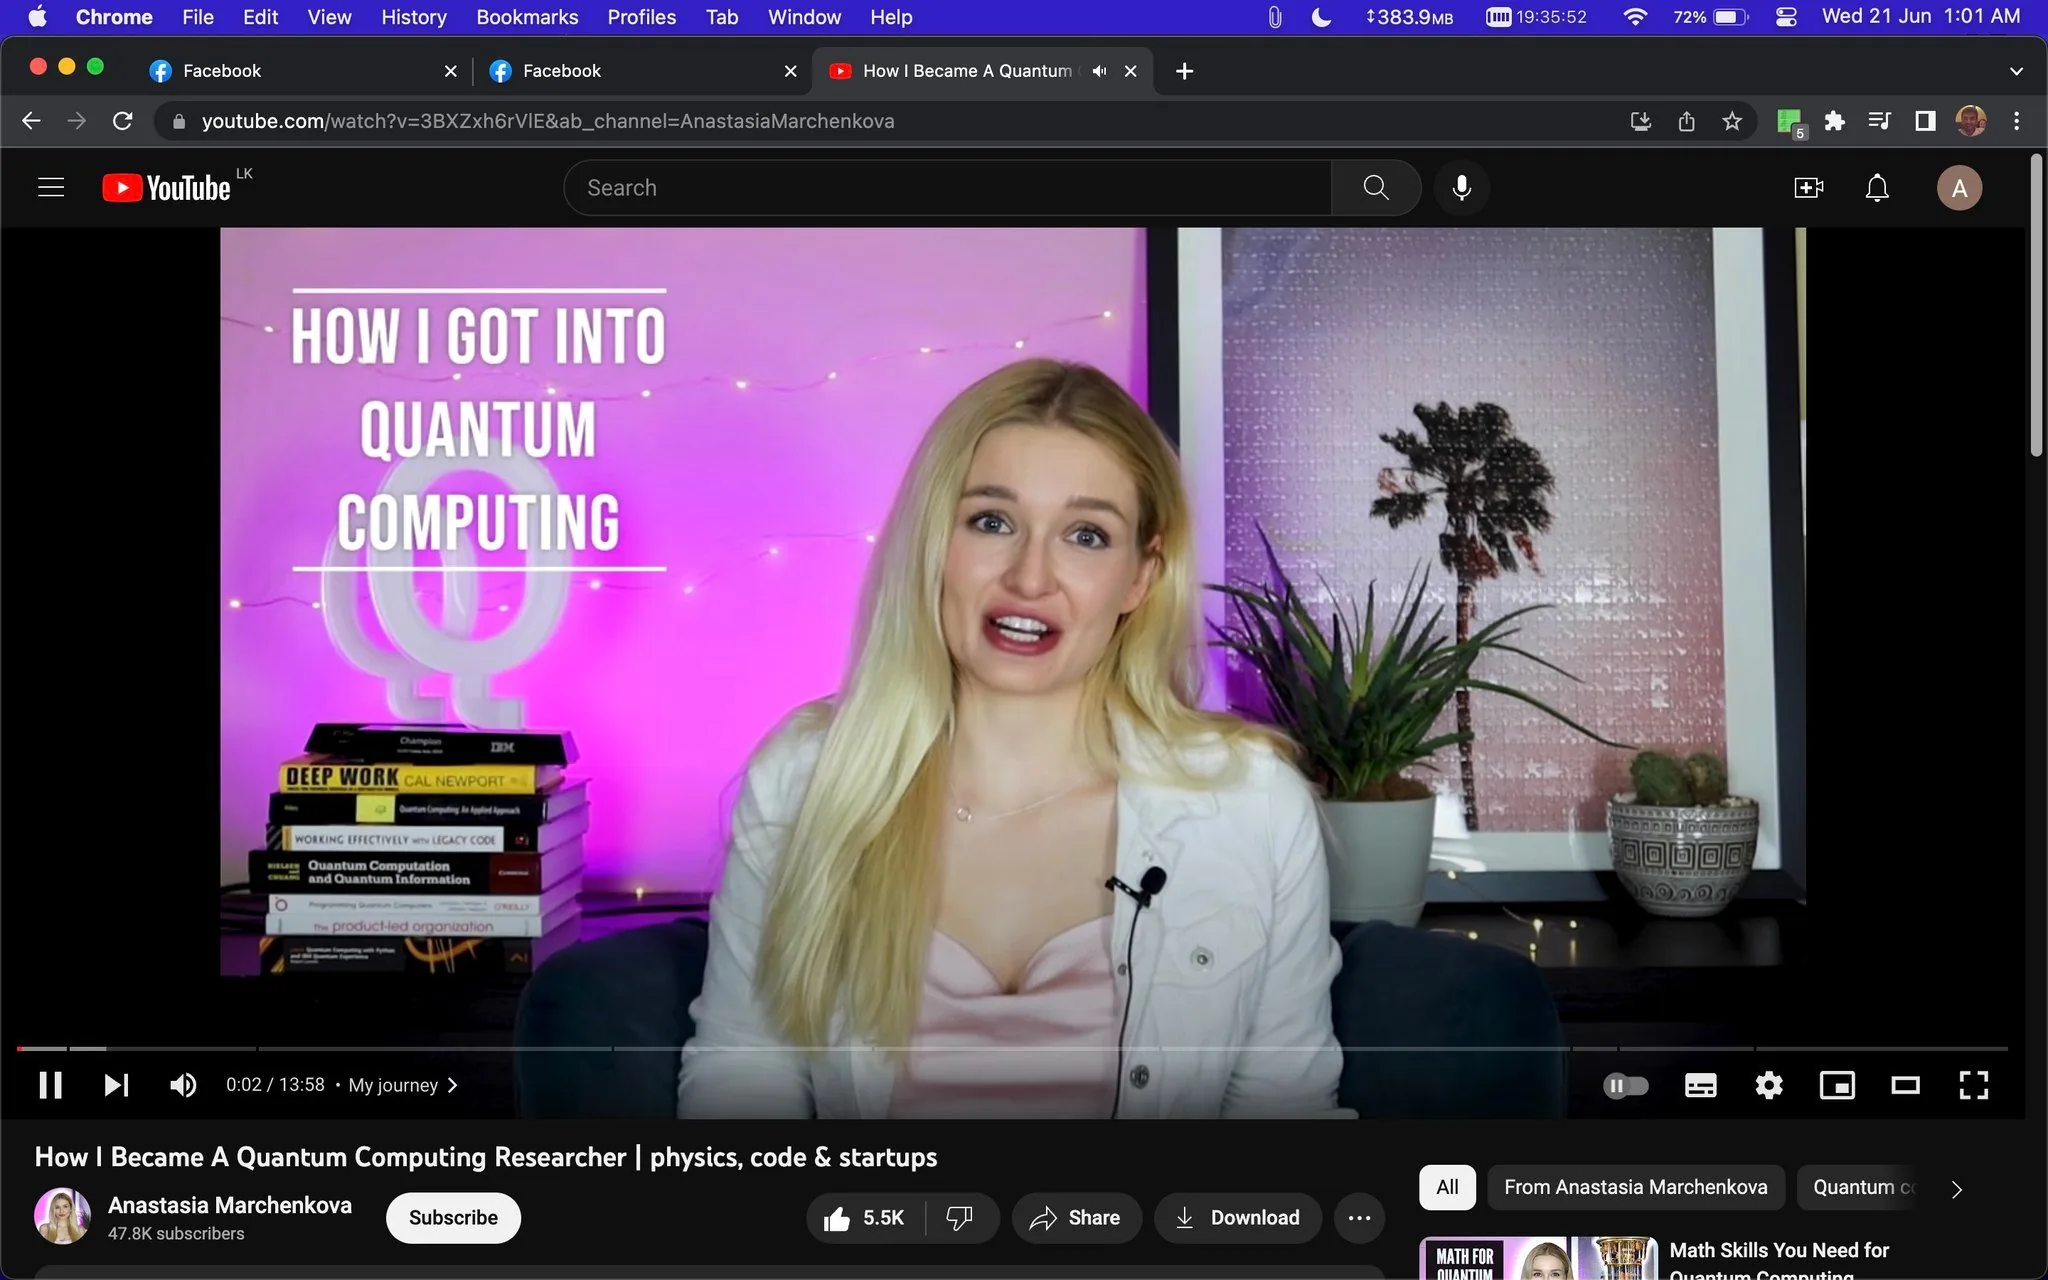Click the YouTube home logo
Screen dimensions: 2048x1280
click(x=166, y=187)
